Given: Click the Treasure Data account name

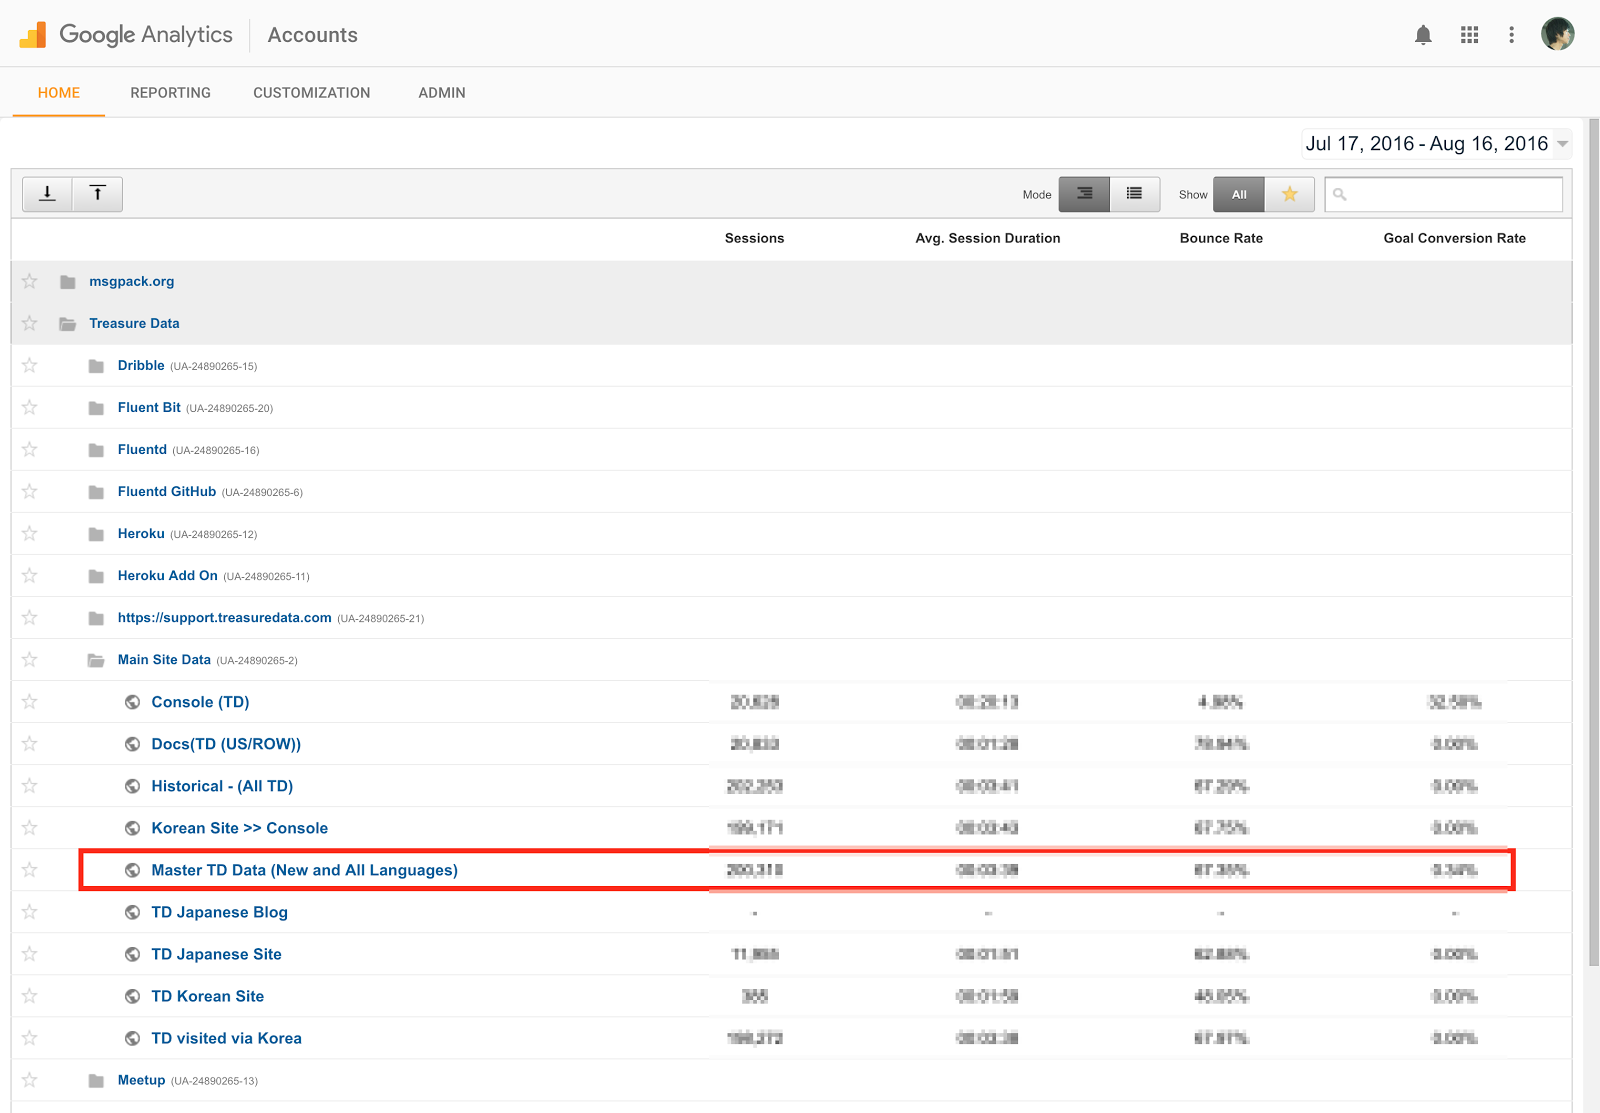Looking at the screenshot, I should [x=134, y=323].
